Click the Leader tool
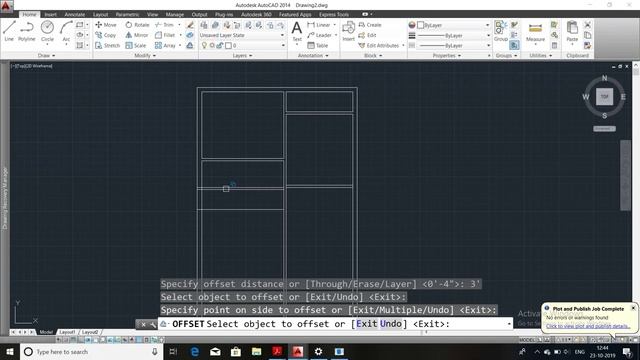Screen dimensions: 640x360 pos(320,35)
